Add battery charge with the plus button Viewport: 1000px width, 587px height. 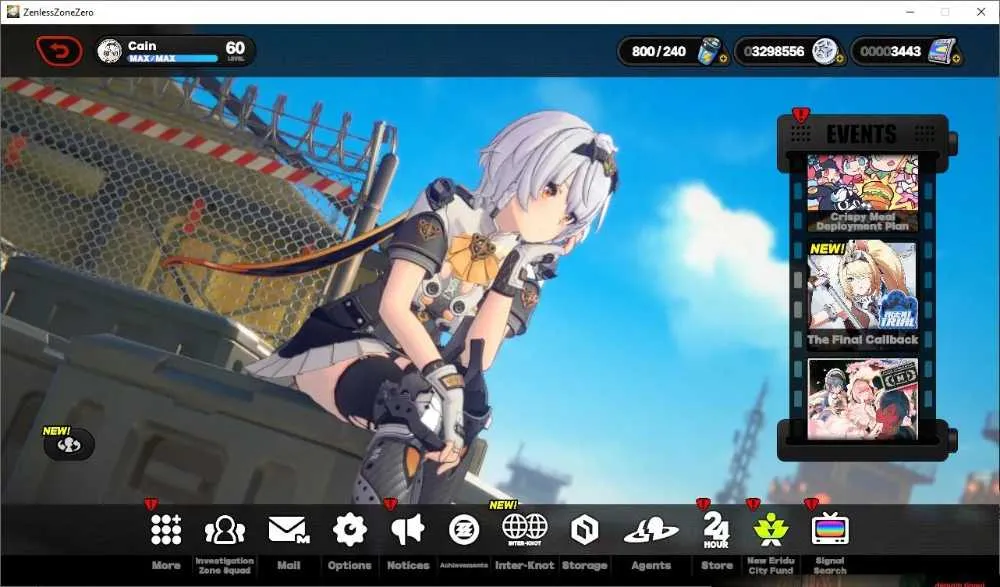point(723,59)
